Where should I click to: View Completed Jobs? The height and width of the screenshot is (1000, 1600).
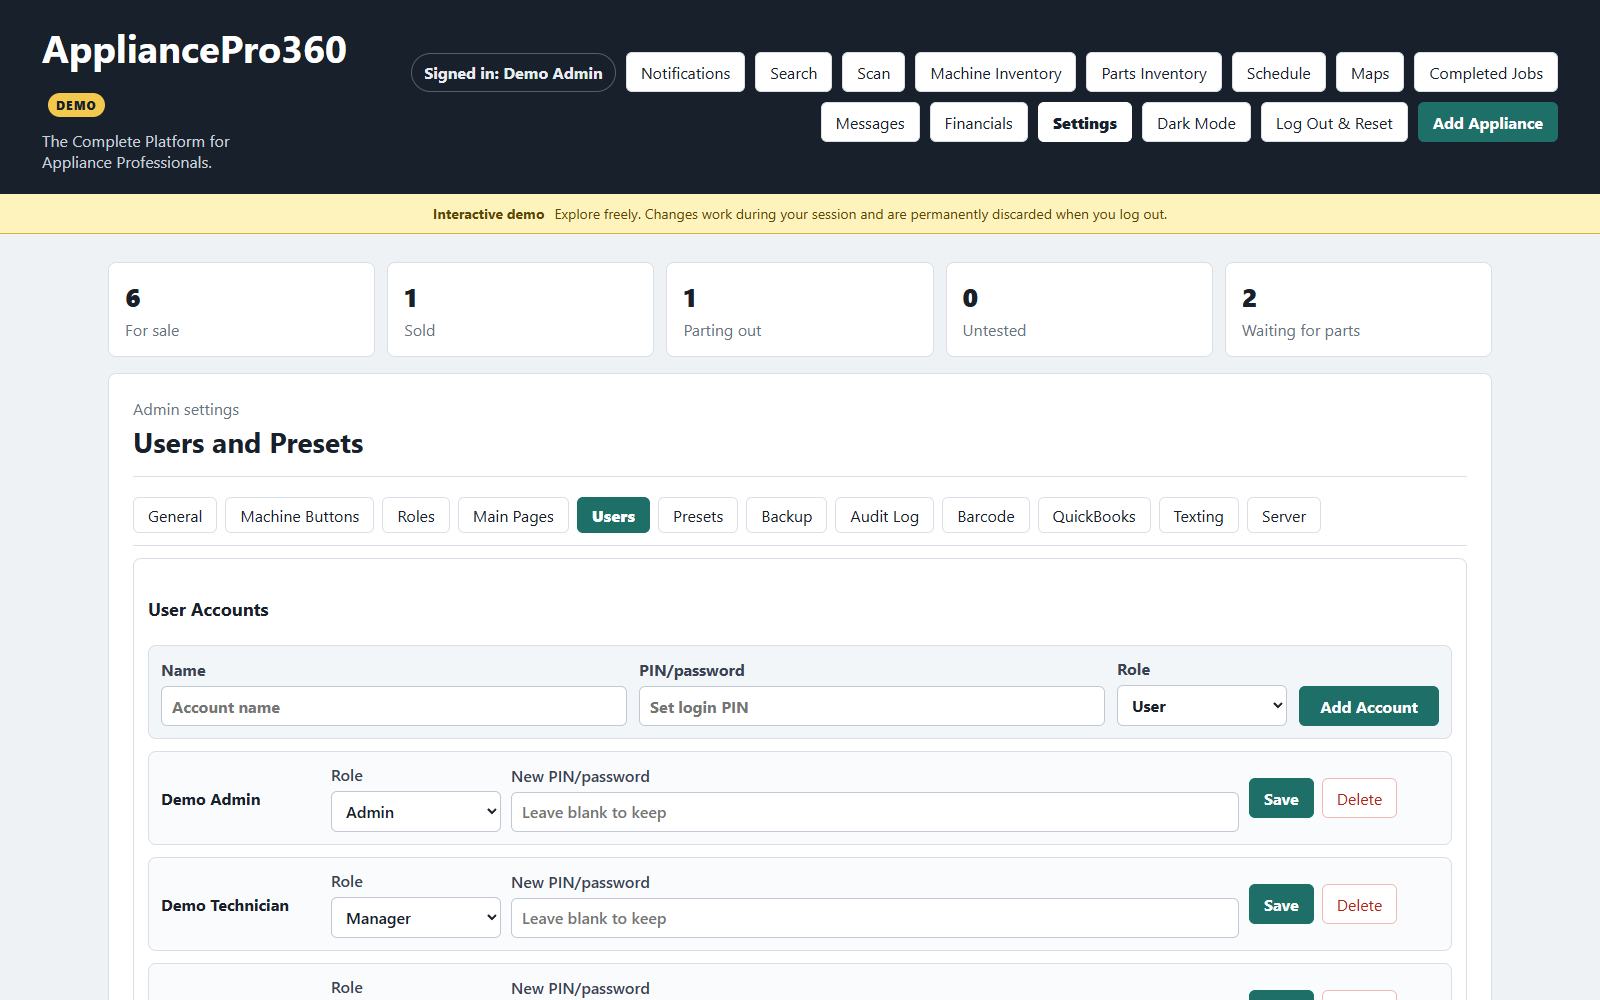1485,73
